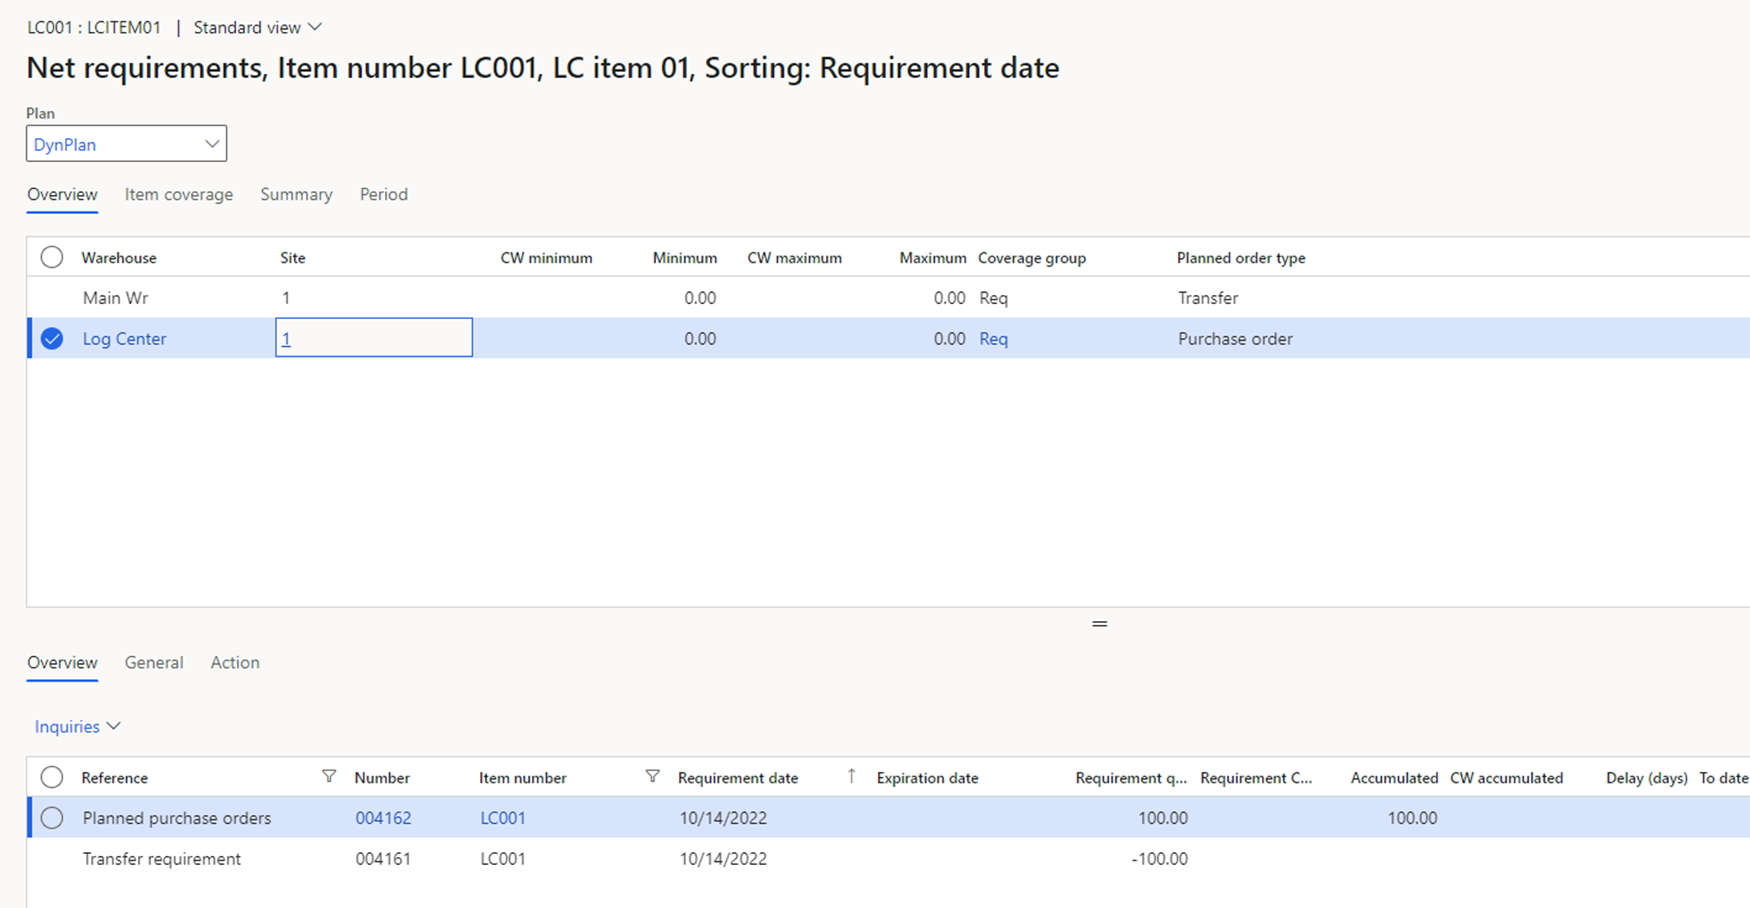Toggle select-all circle in Warehouse grid header

pos(52,258)
